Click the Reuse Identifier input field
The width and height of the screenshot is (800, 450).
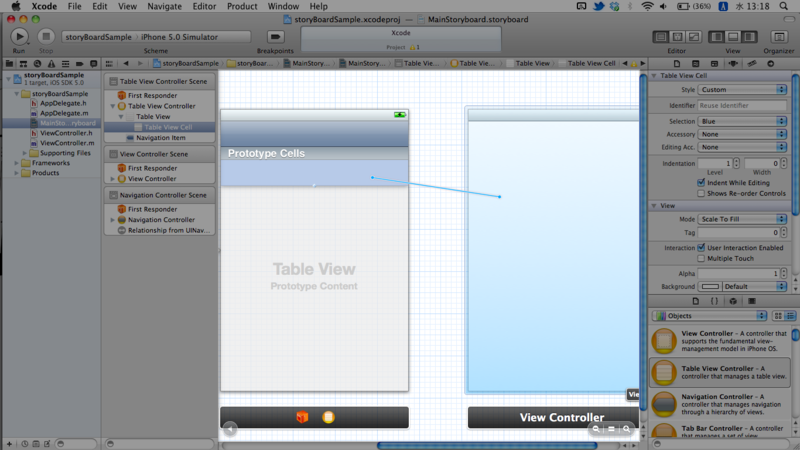pyautogui.click(x=742, y=105)
